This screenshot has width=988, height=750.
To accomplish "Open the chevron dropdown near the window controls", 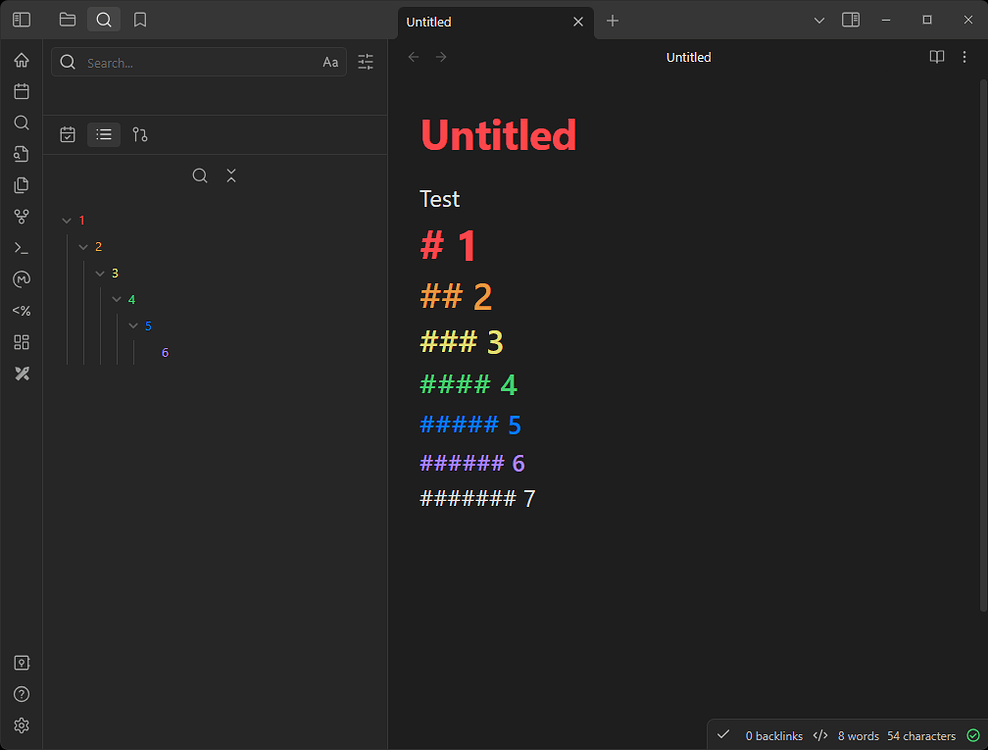I will [x=819, y=20].
